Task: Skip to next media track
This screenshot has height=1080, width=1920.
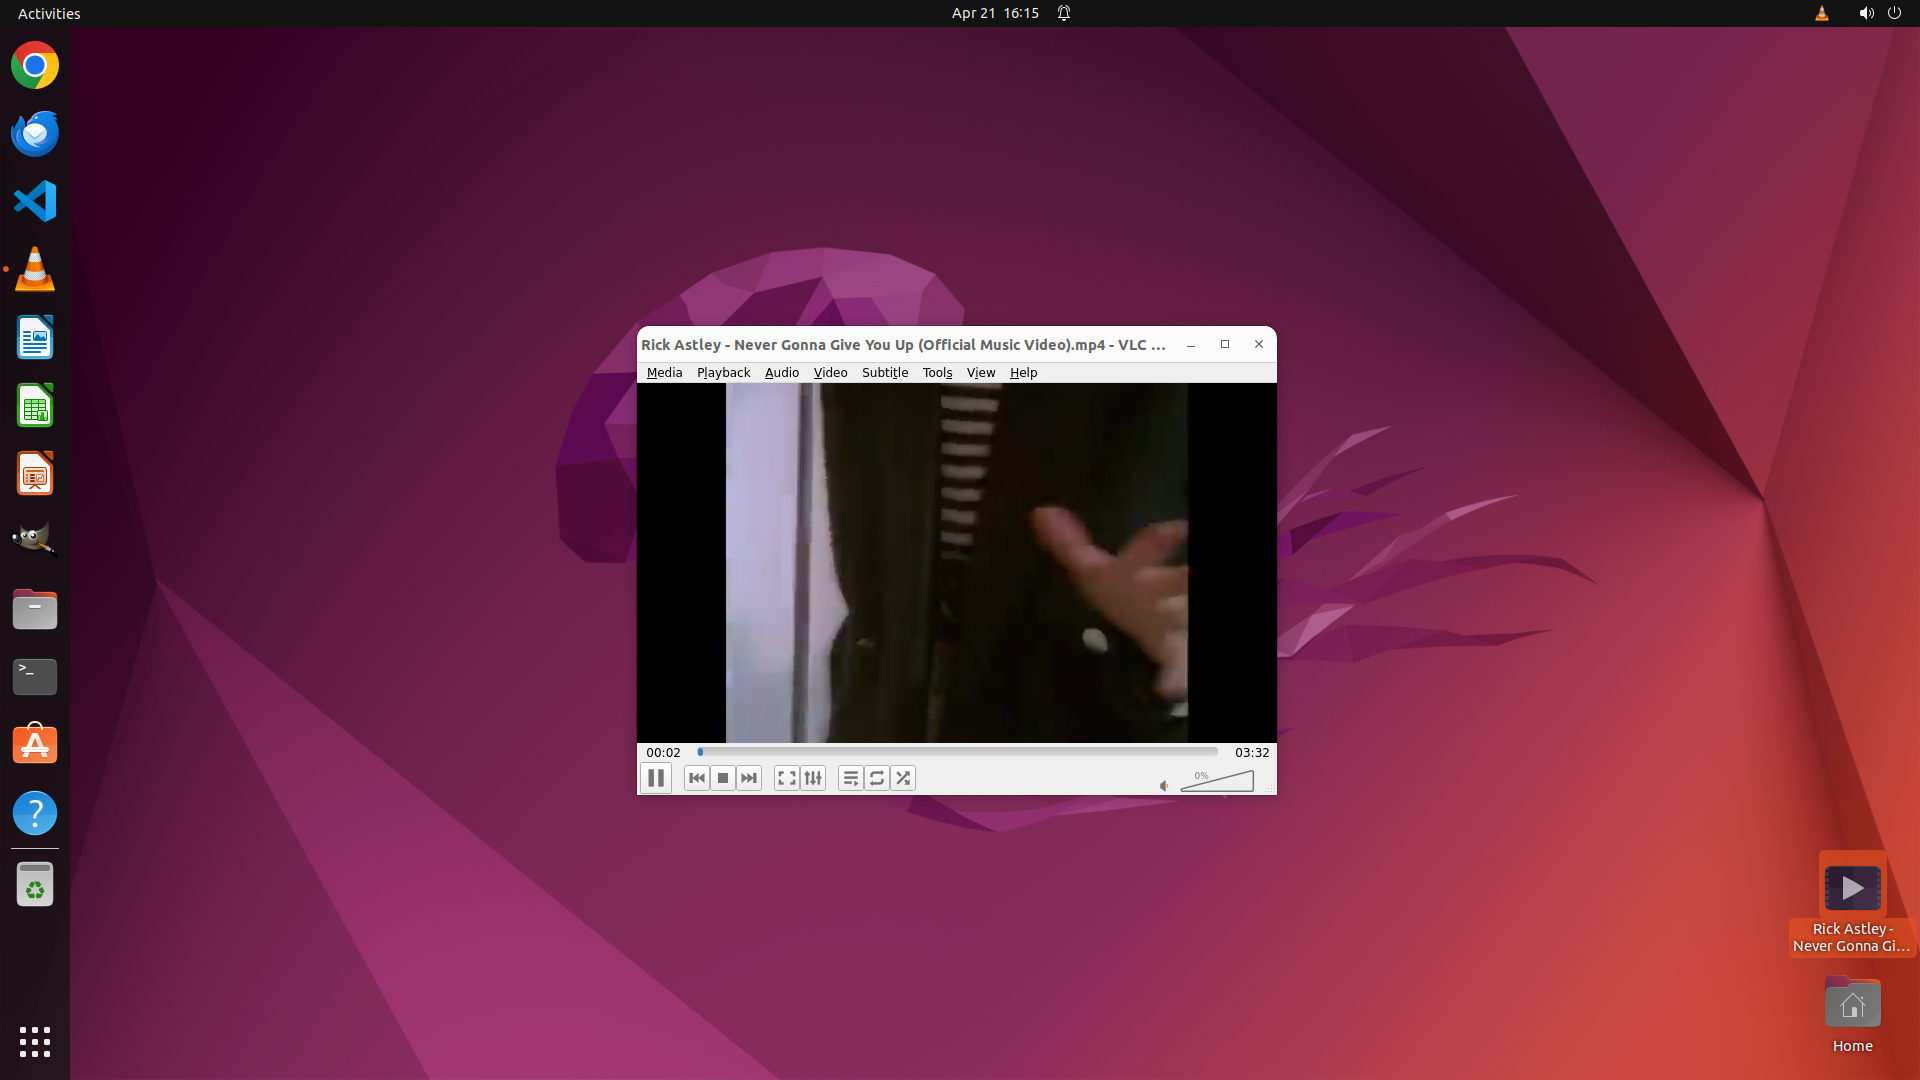Action: (x=749, y=778)
